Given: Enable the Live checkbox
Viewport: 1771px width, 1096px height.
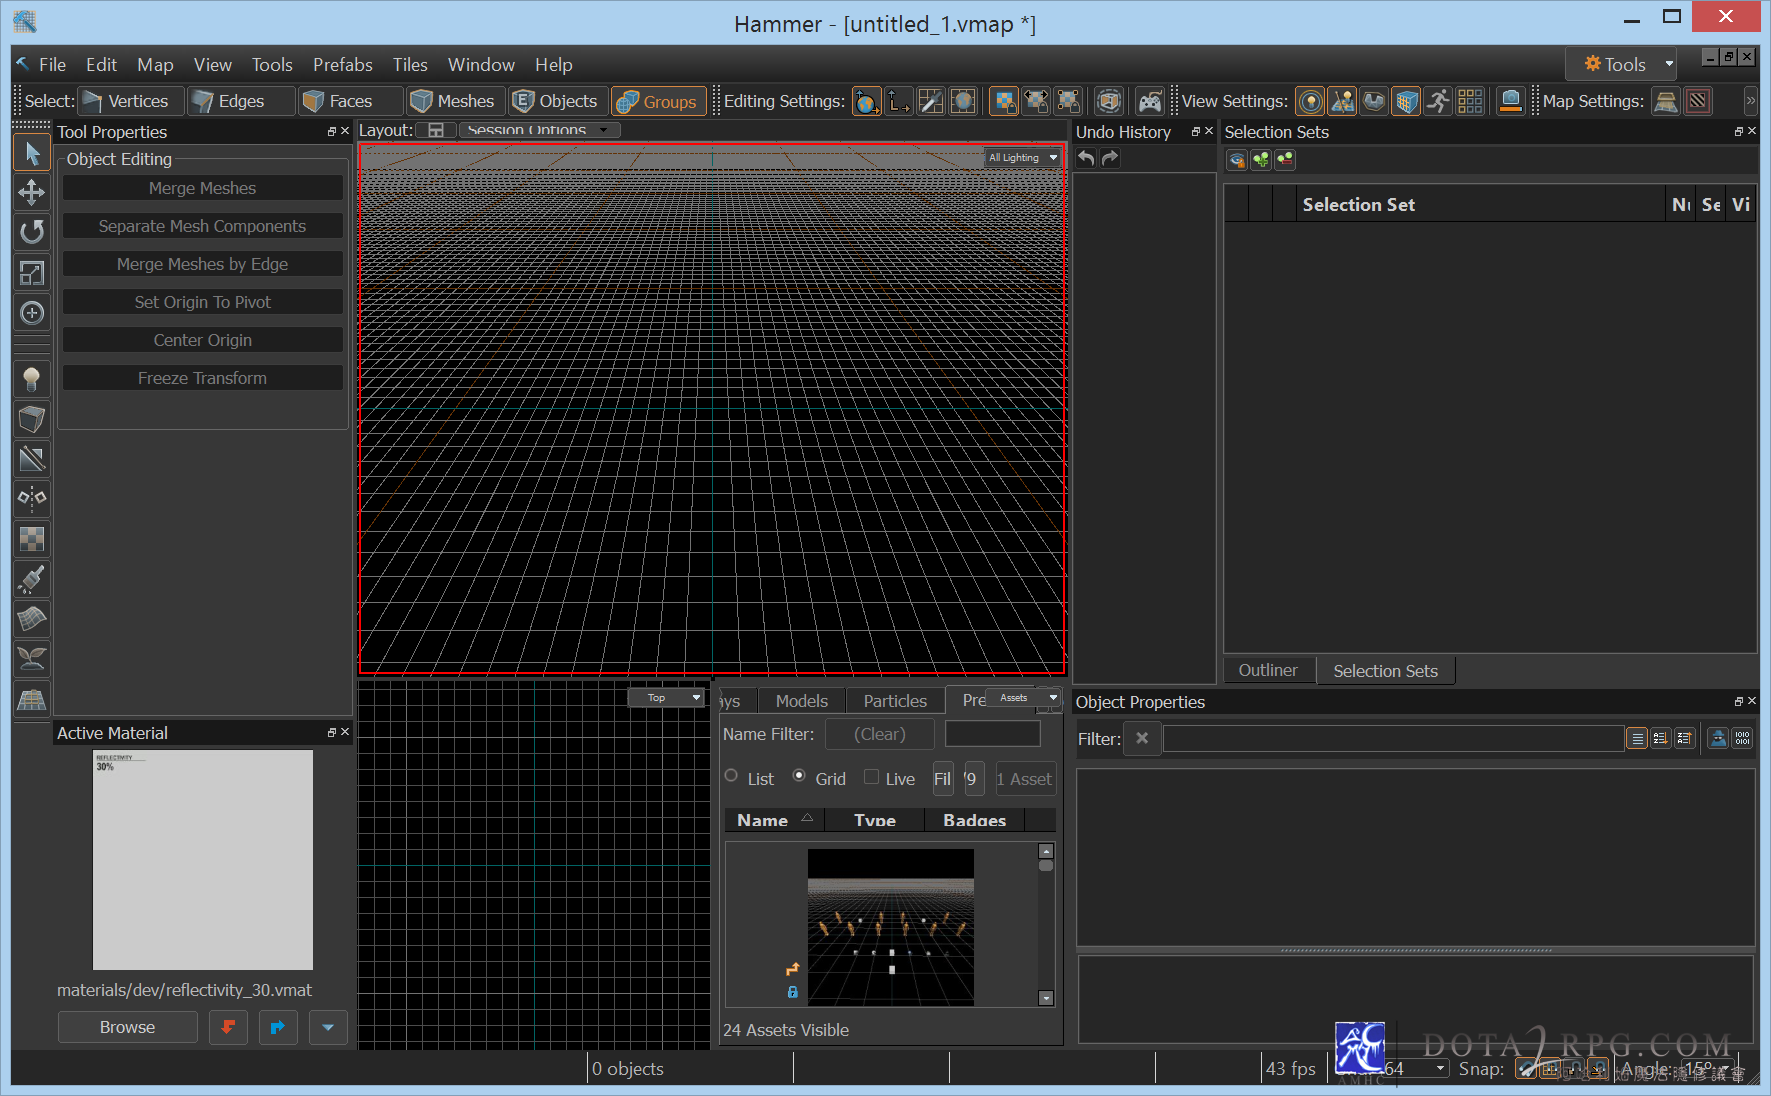Looking at the screenshot, I should pos(871,777).
